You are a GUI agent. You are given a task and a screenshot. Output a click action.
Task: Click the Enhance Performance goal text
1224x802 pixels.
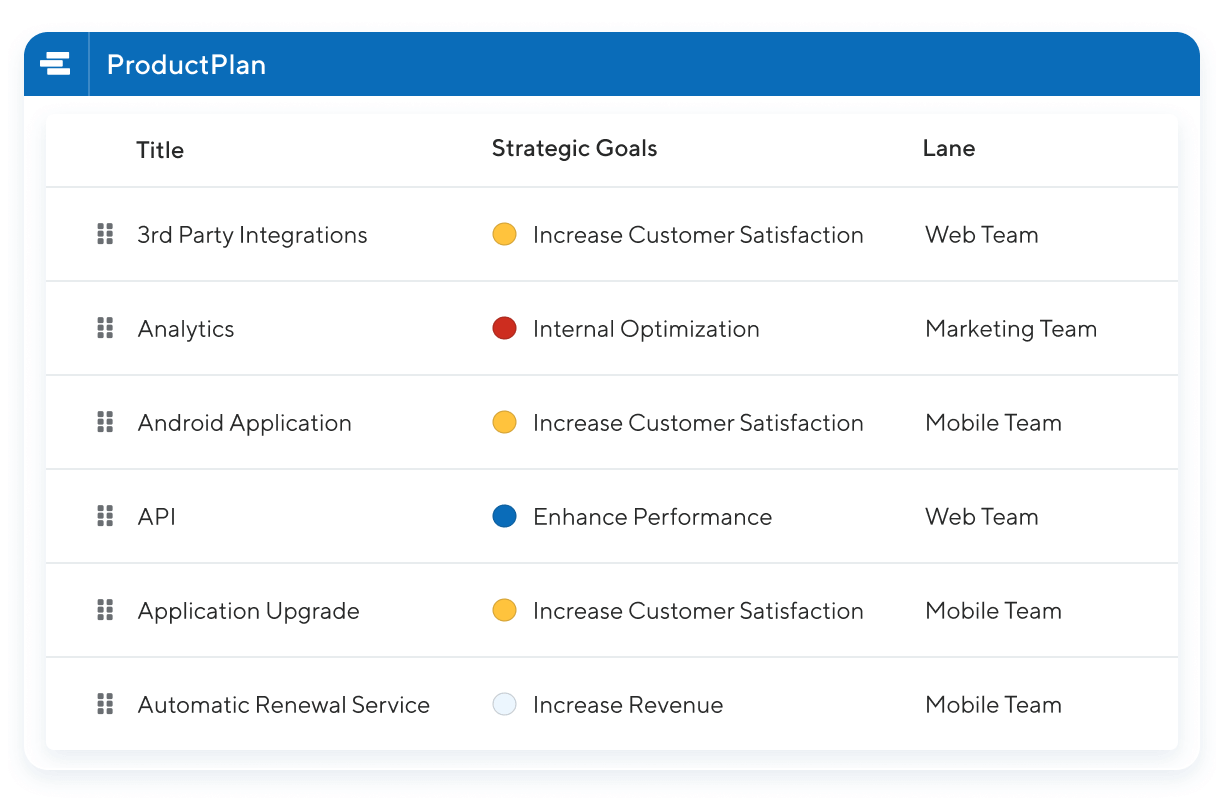click(653, 517)
